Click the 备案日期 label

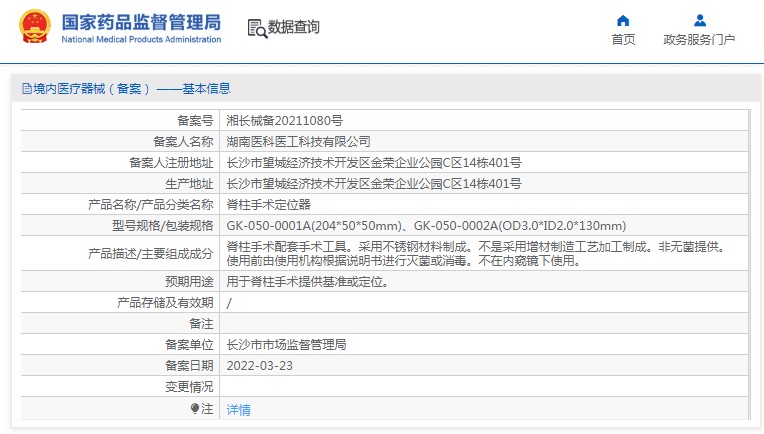[189, 365]
